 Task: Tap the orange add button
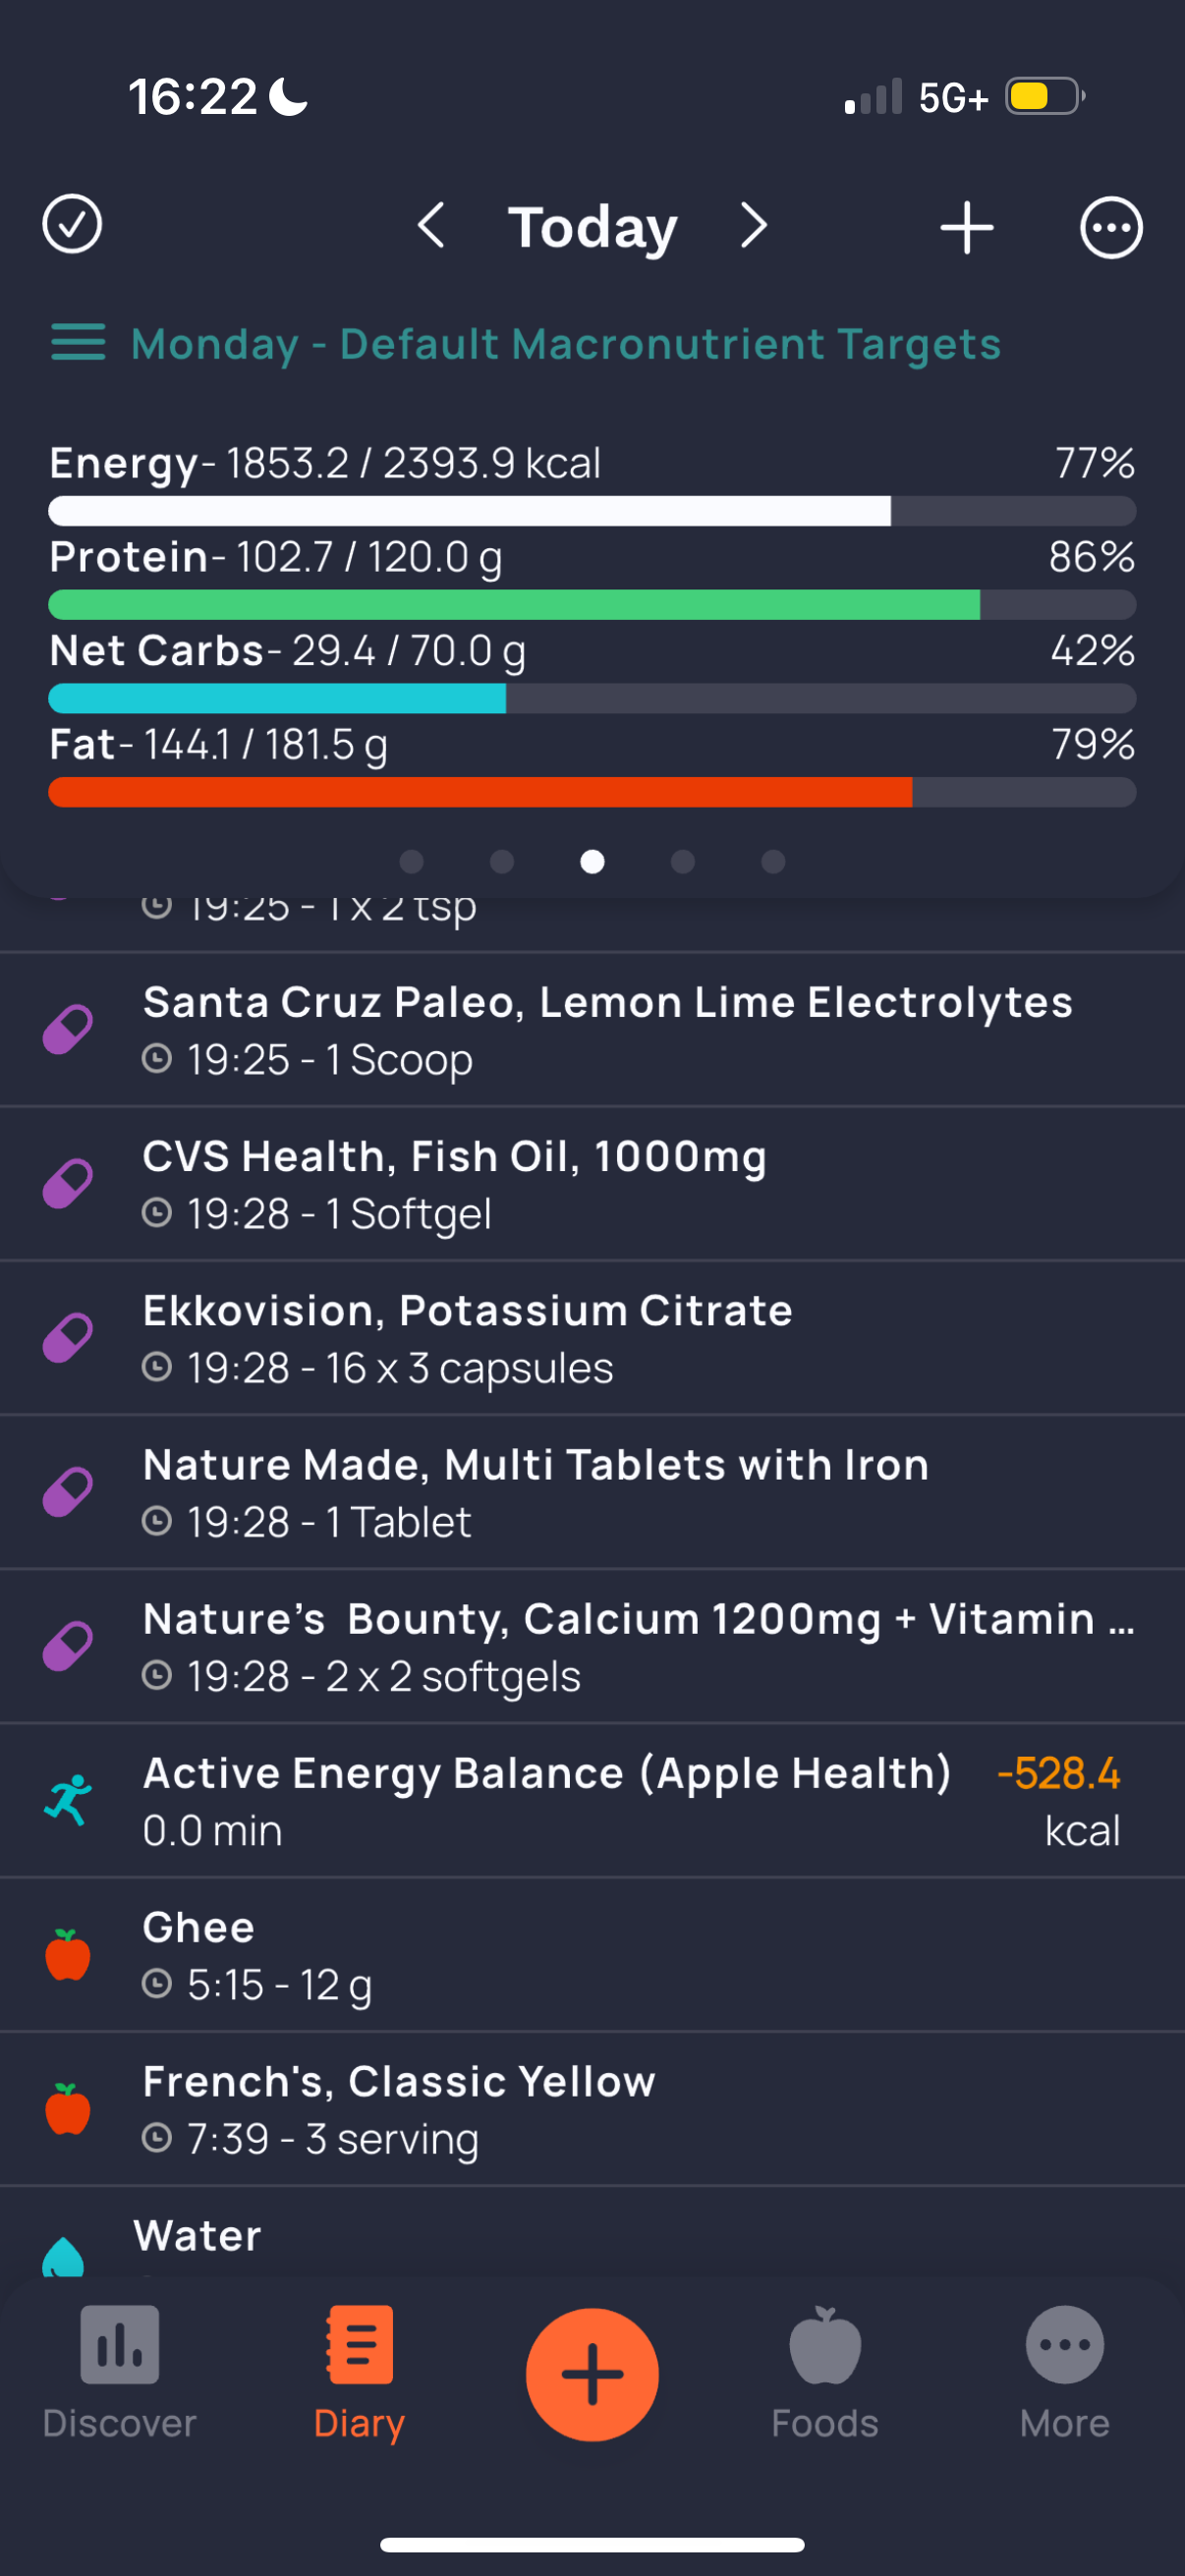coord(592,2375)
